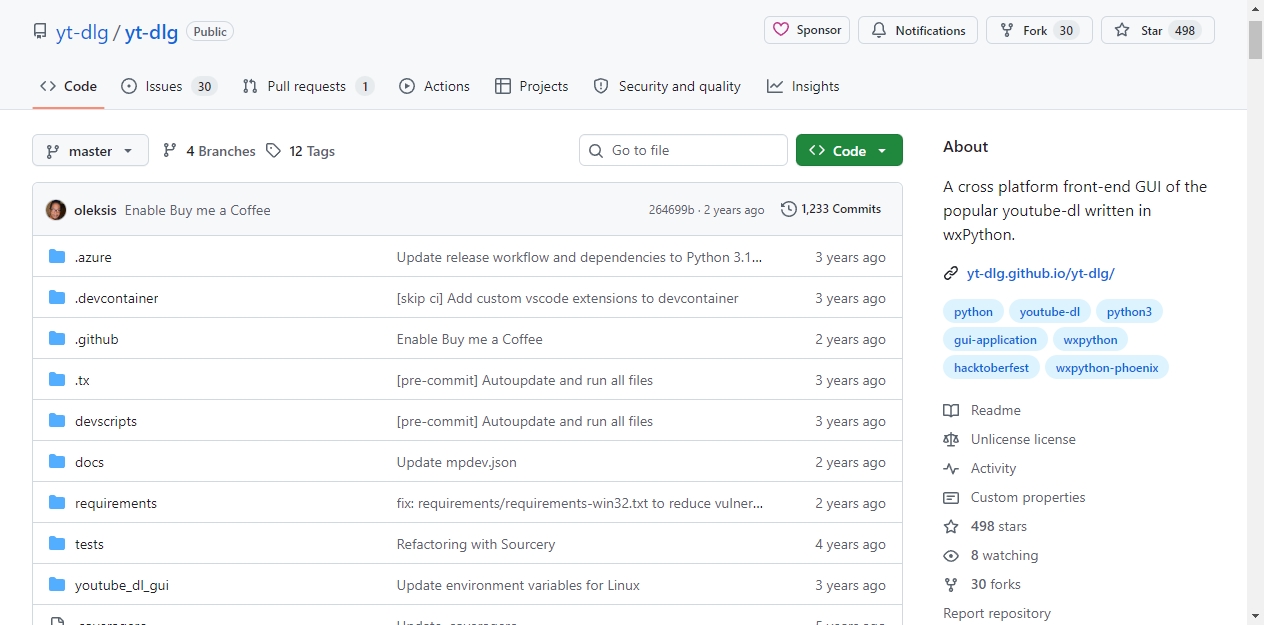Click the docs folder icon
The image size is (1264, 625).
(57, 462)
